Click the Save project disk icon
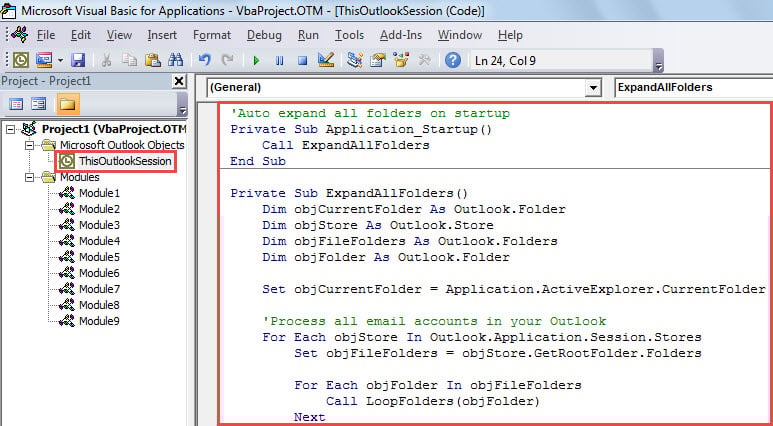The height and width of the screenshot is (426, 773). click(78, 61)
